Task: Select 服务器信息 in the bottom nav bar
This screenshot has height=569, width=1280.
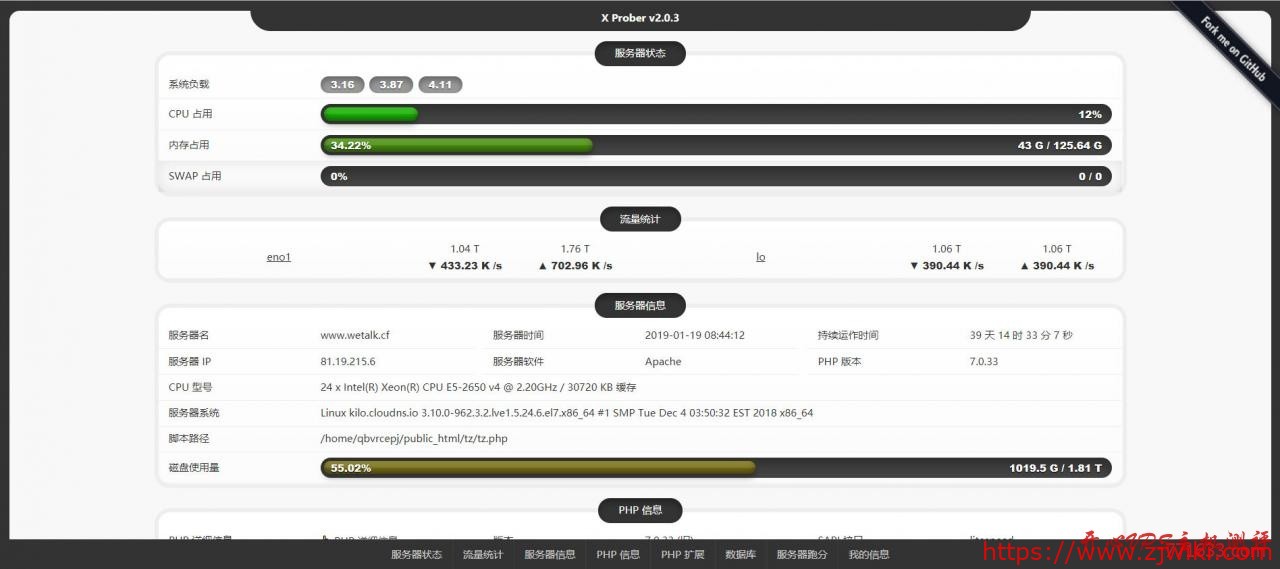Action: coord(550,554)
